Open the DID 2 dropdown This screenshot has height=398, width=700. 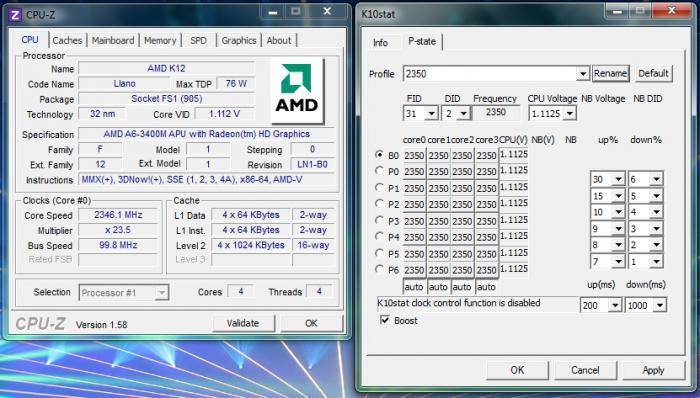464,114
